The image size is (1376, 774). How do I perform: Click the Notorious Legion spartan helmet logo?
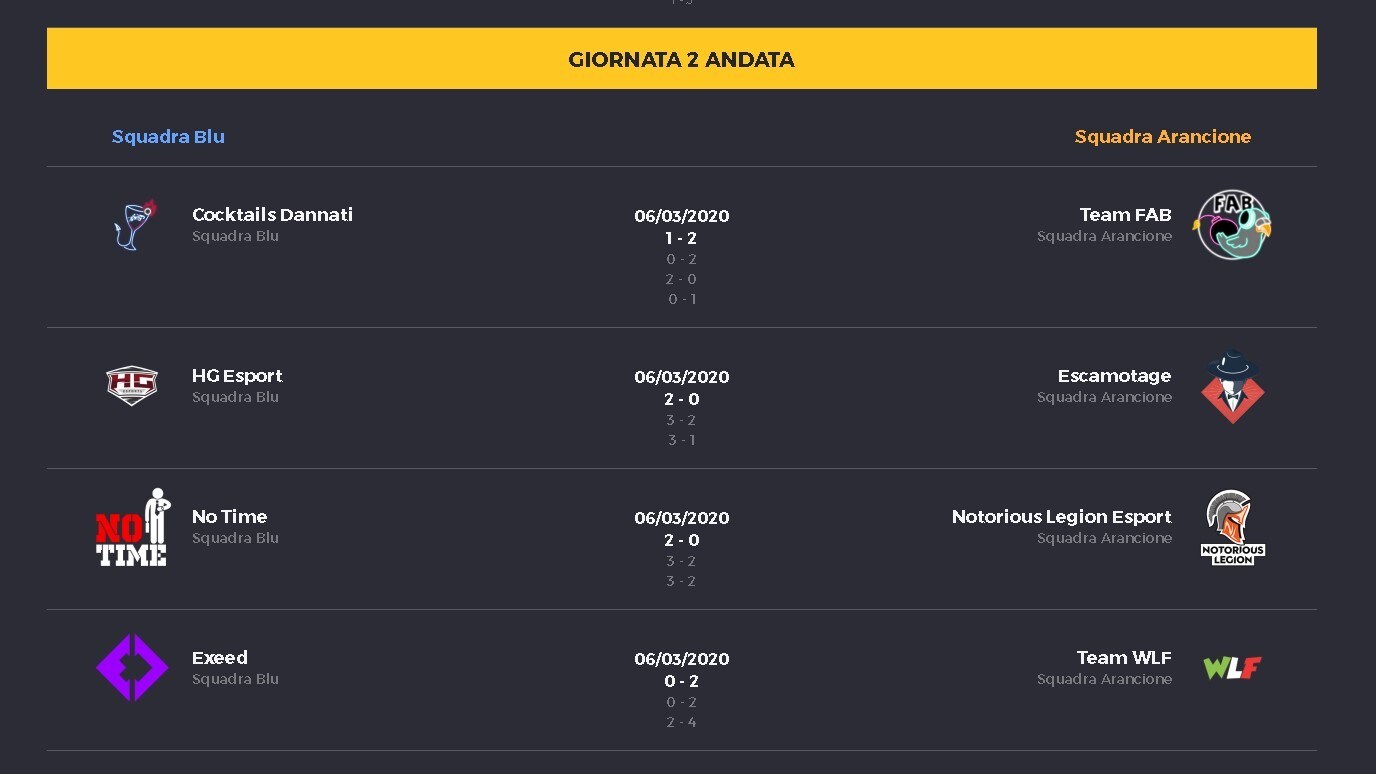pos(1232,527)
